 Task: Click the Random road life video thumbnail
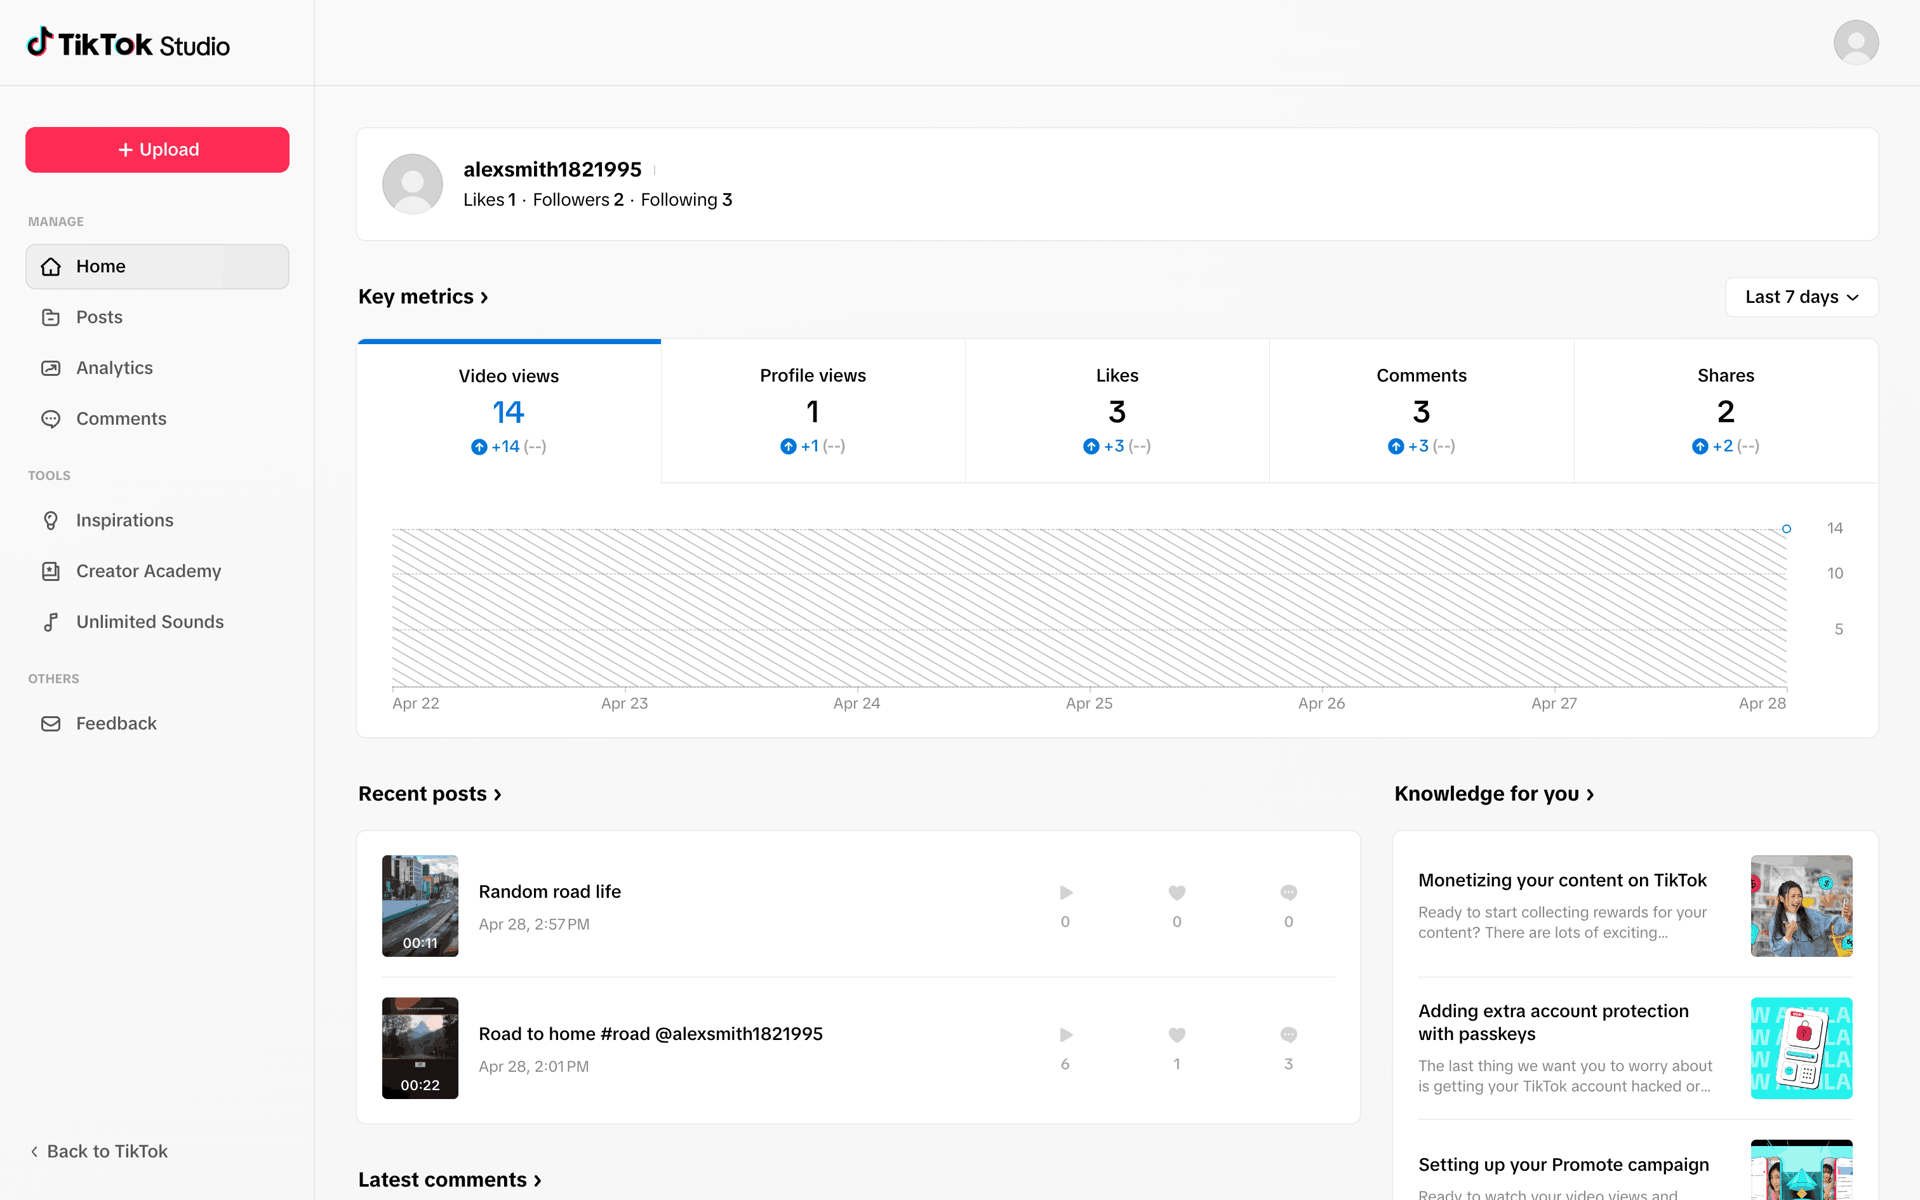tap(420, 906)
